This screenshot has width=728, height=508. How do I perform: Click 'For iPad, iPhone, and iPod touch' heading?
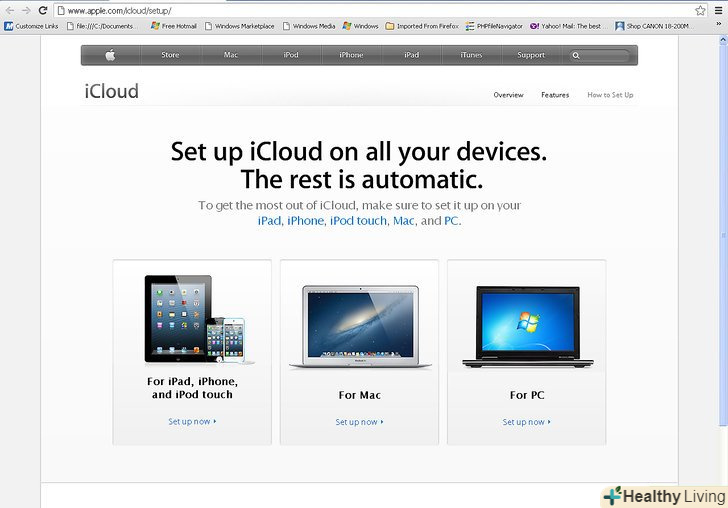192,388
